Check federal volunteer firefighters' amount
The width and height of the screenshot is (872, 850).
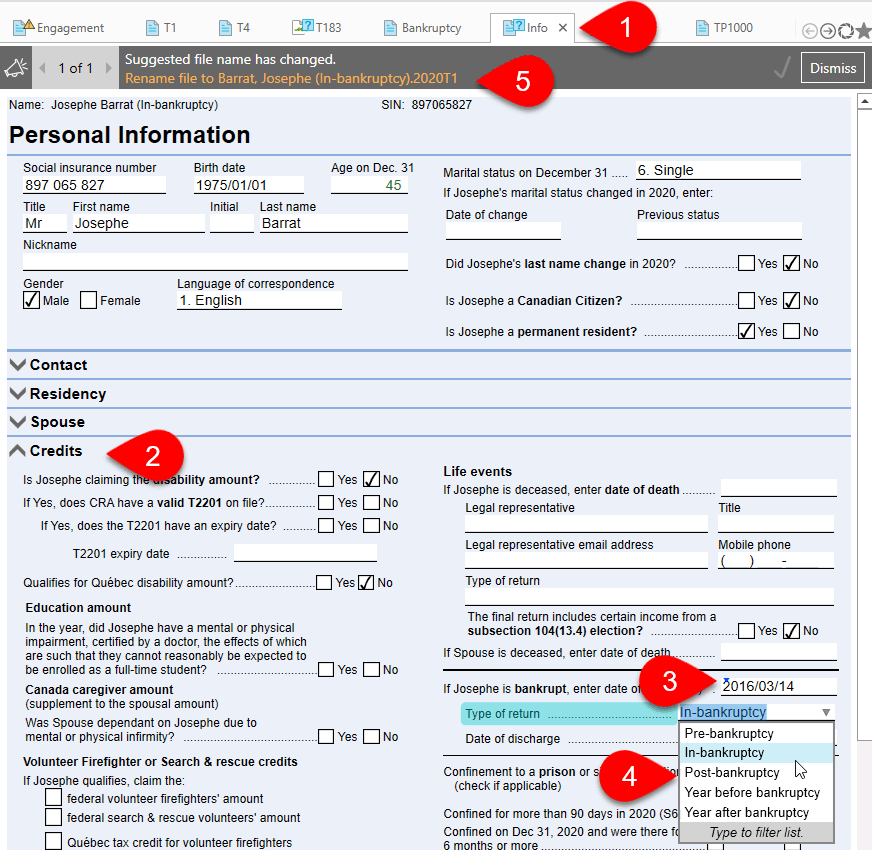click(53, 798)
